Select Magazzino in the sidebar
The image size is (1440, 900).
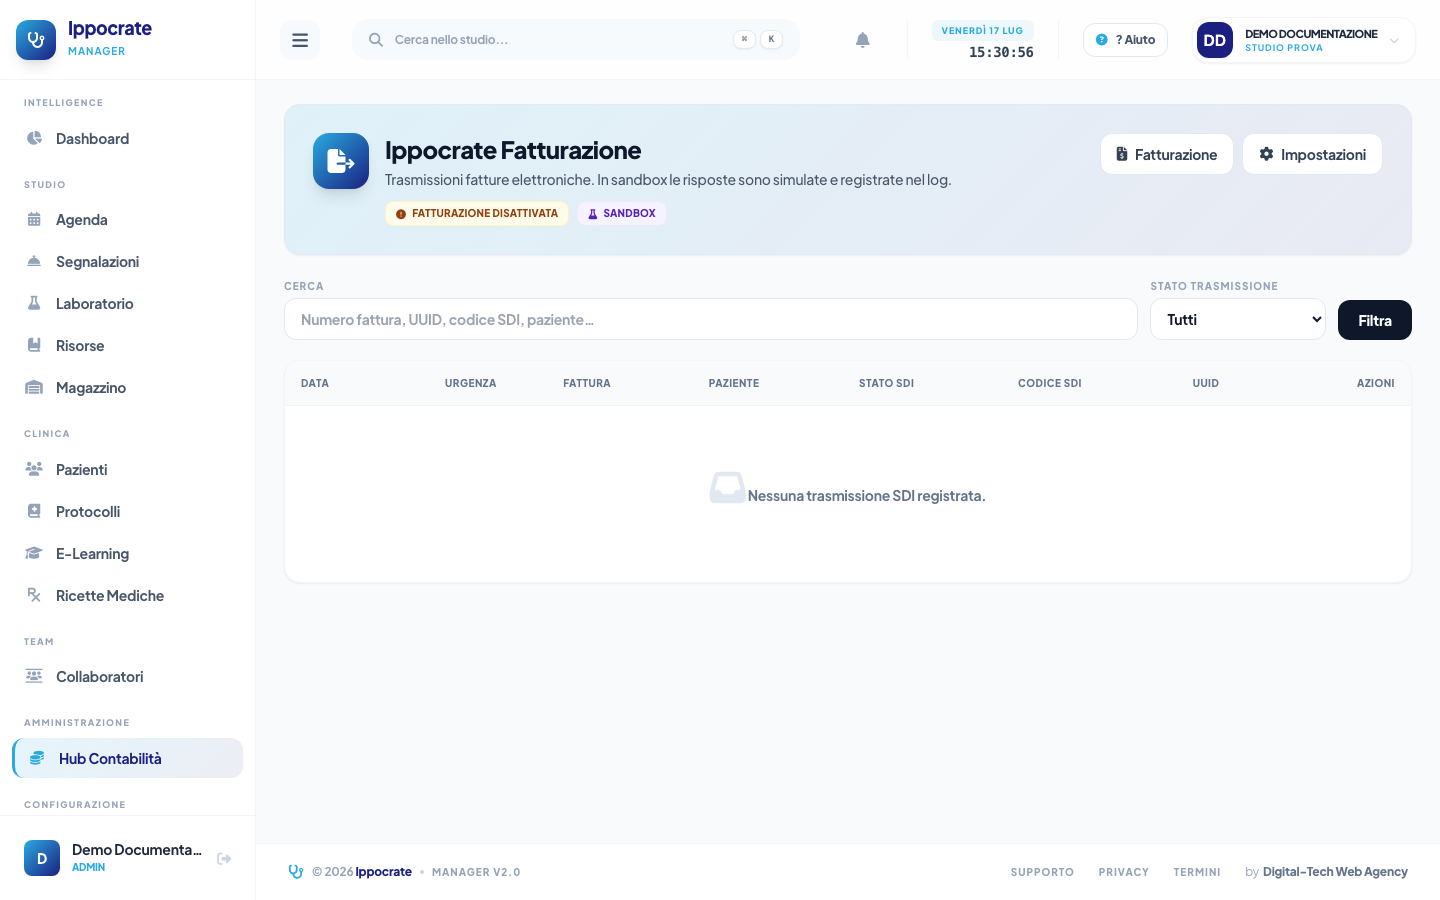(x=128, y=387)
